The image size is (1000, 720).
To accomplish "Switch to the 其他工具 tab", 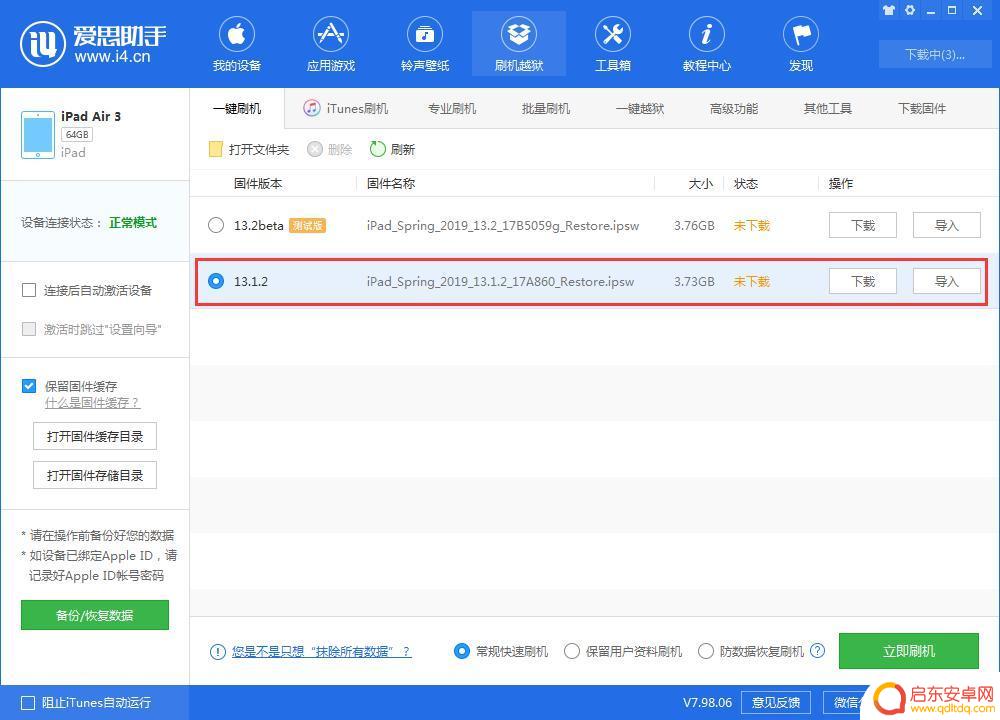I will 828,108.
